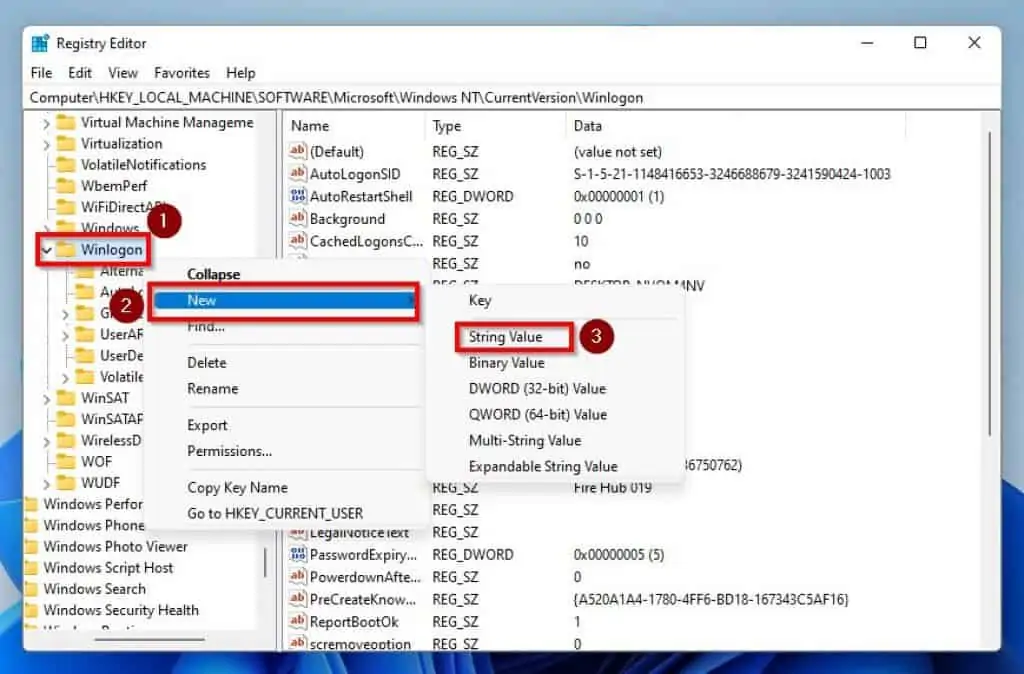Select the (Default) value string icon
The height and width of the screenshot is (674, 1024).
[297, 152]
